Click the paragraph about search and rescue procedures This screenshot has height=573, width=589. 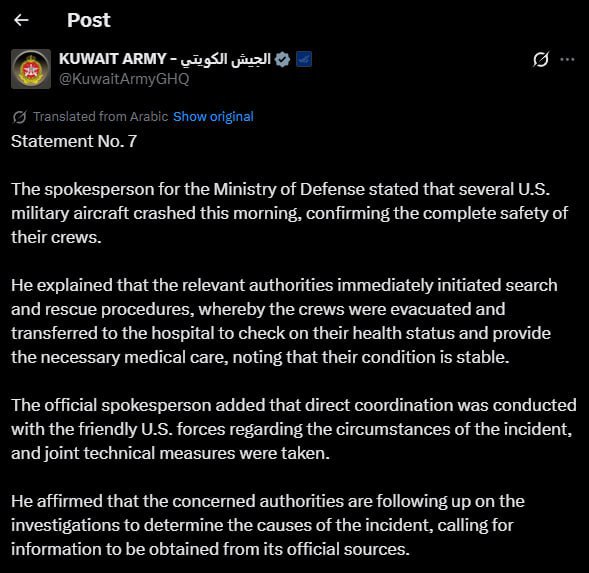284,321
